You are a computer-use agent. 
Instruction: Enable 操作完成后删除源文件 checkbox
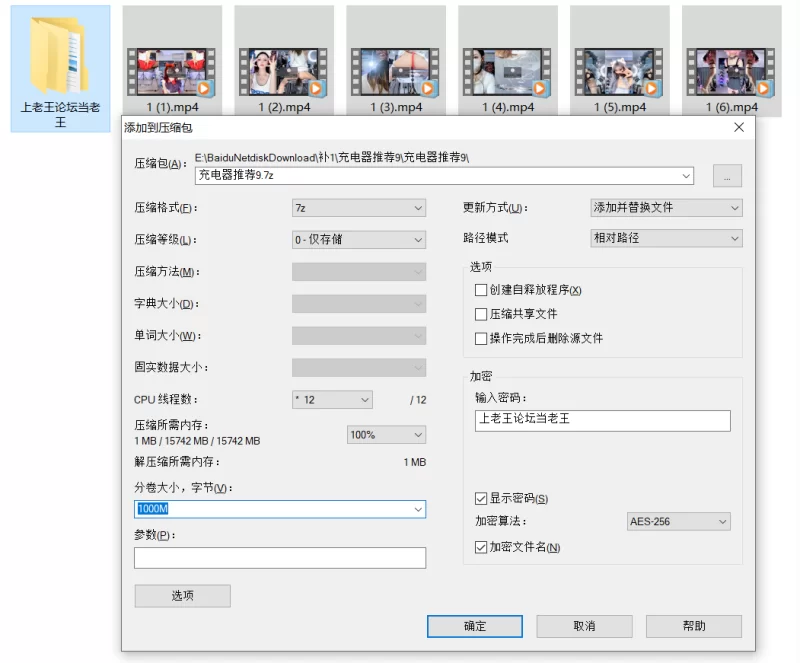(x=481, y=338)
